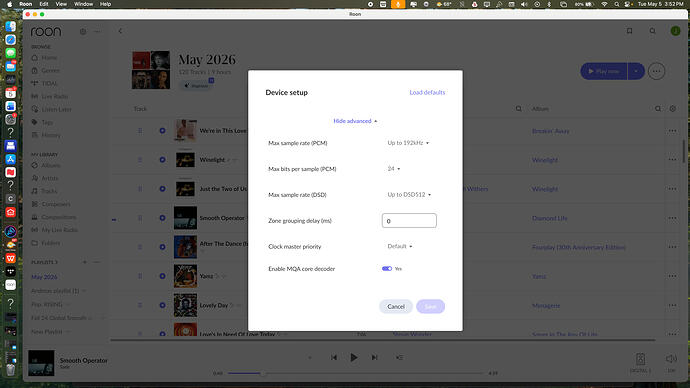Open the play queue icon
This screenshot has height=388, width=690.
coord(399,358)
